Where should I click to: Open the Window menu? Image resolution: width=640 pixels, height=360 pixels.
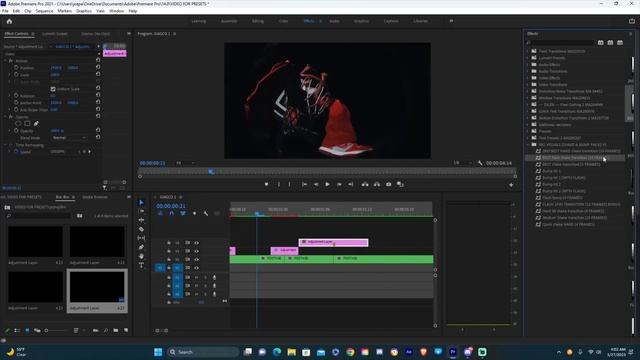(116, 11)
